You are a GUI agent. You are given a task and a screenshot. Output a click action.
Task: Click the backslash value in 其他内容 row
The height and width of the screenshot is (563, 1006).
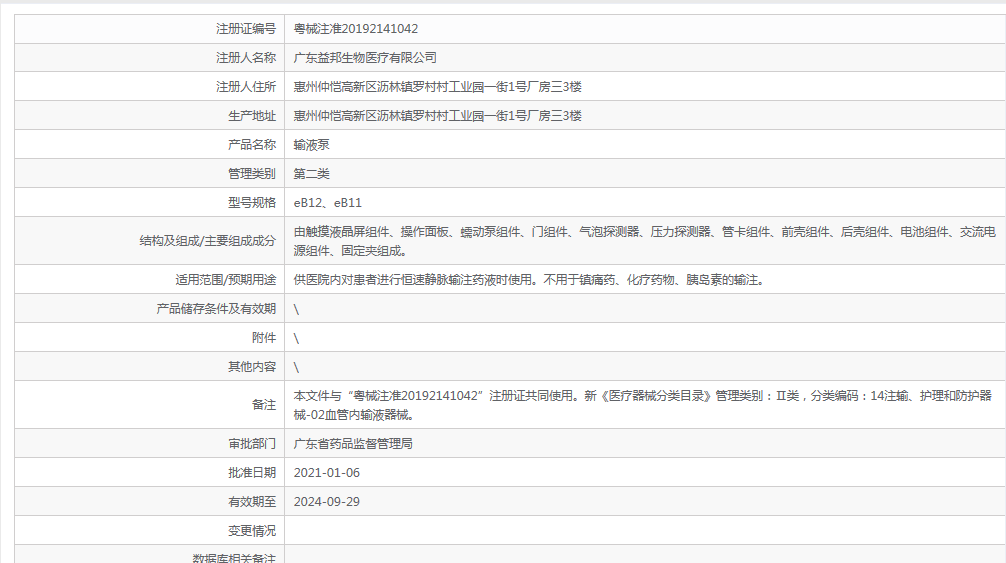tap(296, 367)
